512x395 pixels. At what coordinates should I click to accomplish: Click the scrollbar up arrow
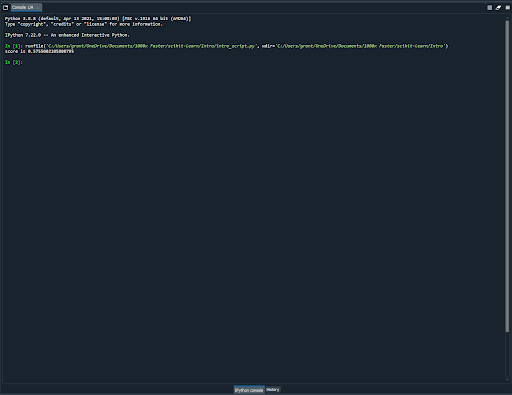507,17
